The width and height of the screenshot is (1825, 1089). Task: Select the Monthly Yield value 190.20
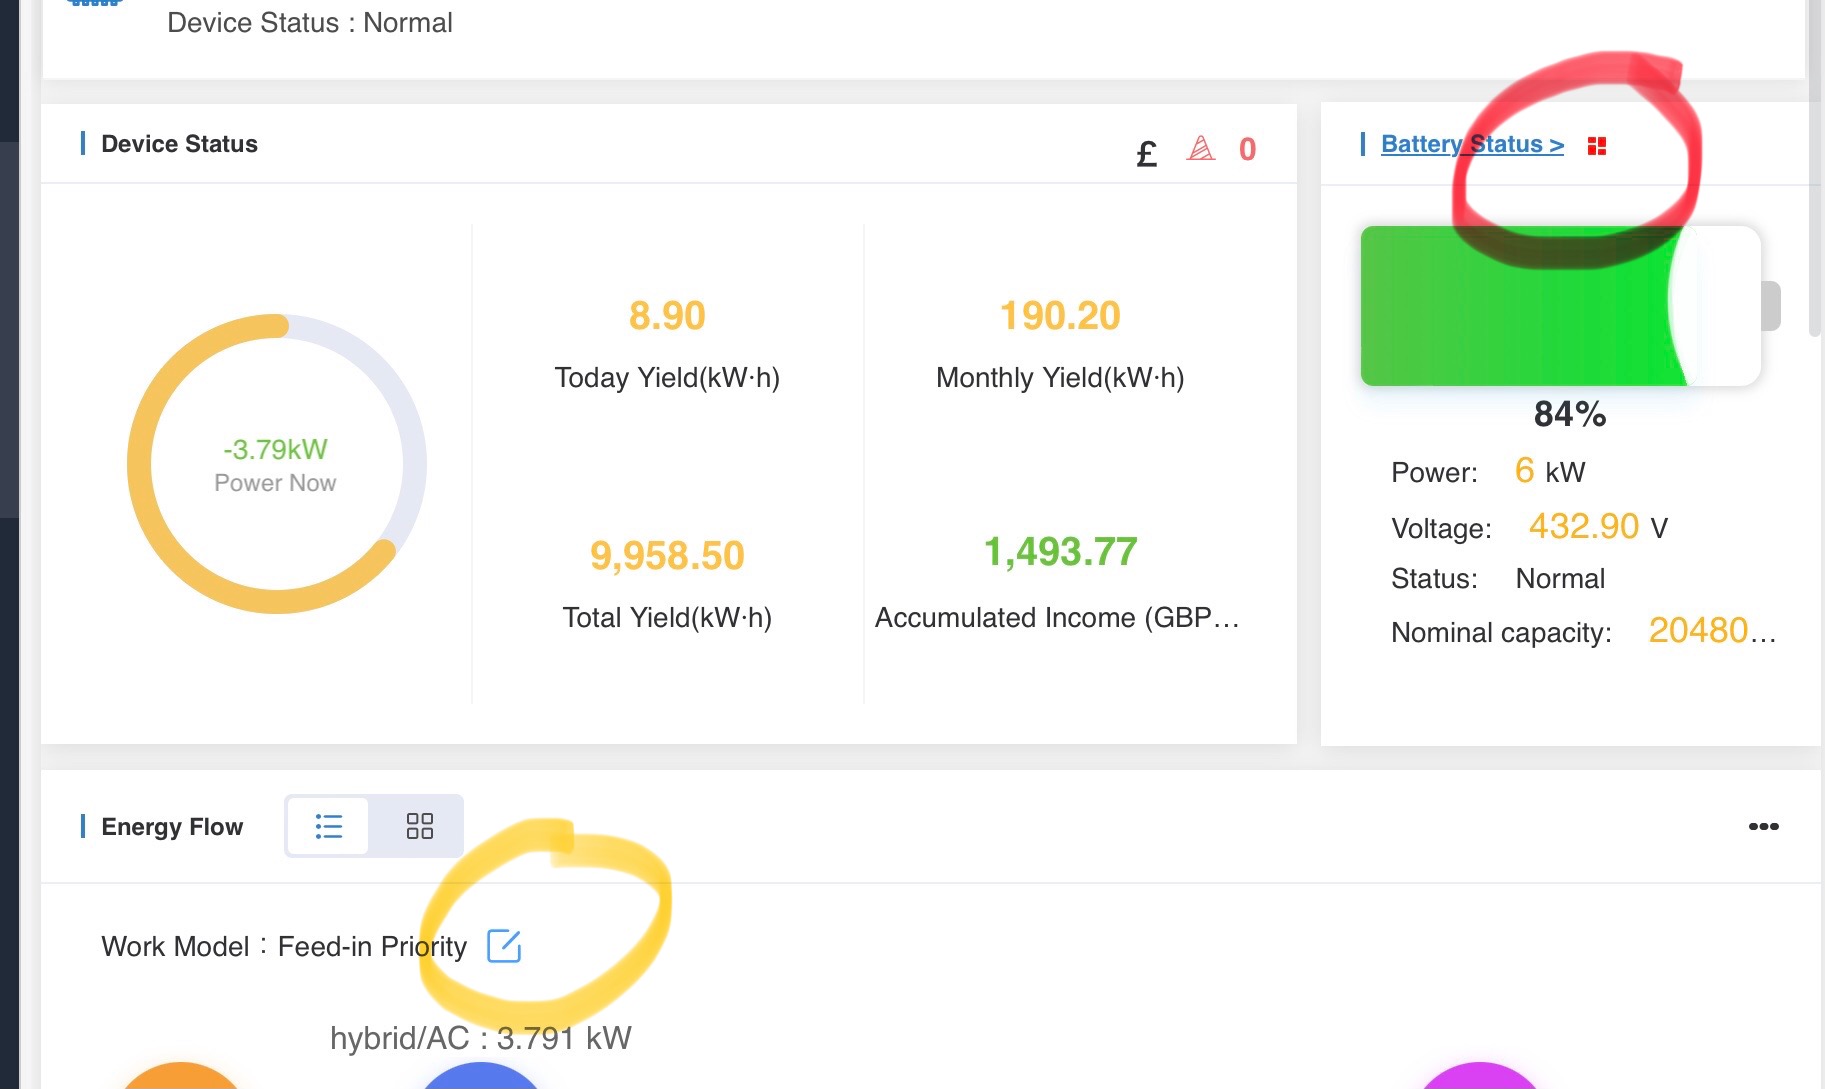1060,316
